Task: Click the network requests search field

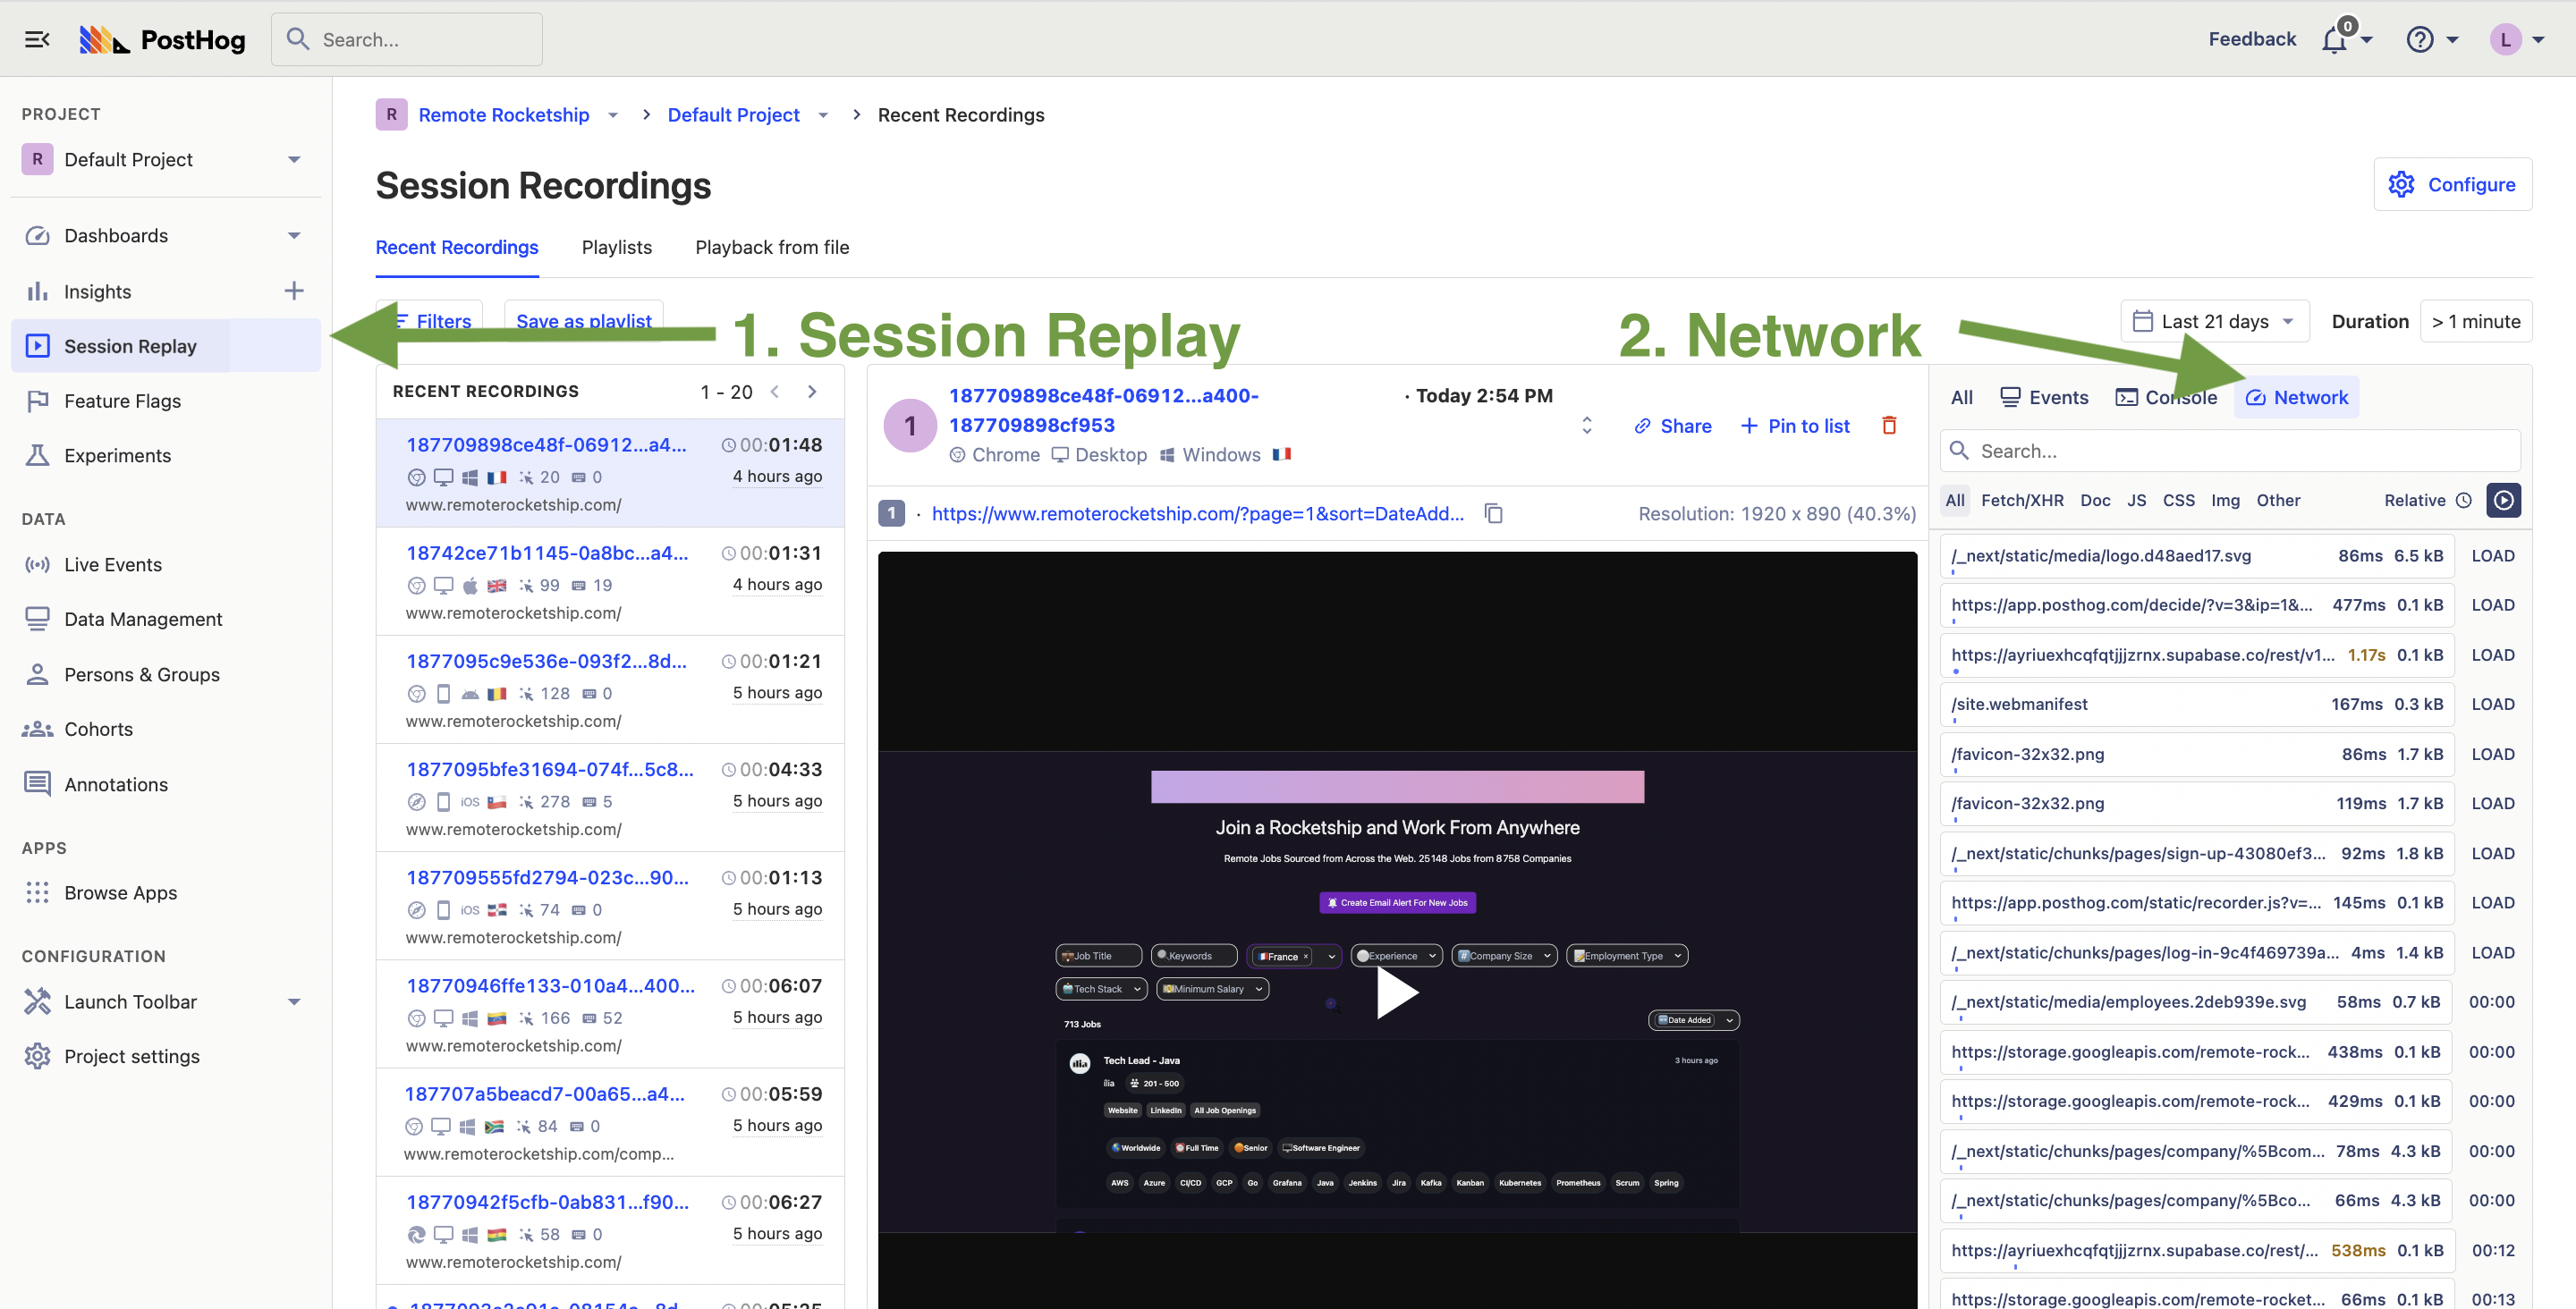Action: coord(2230,450)
